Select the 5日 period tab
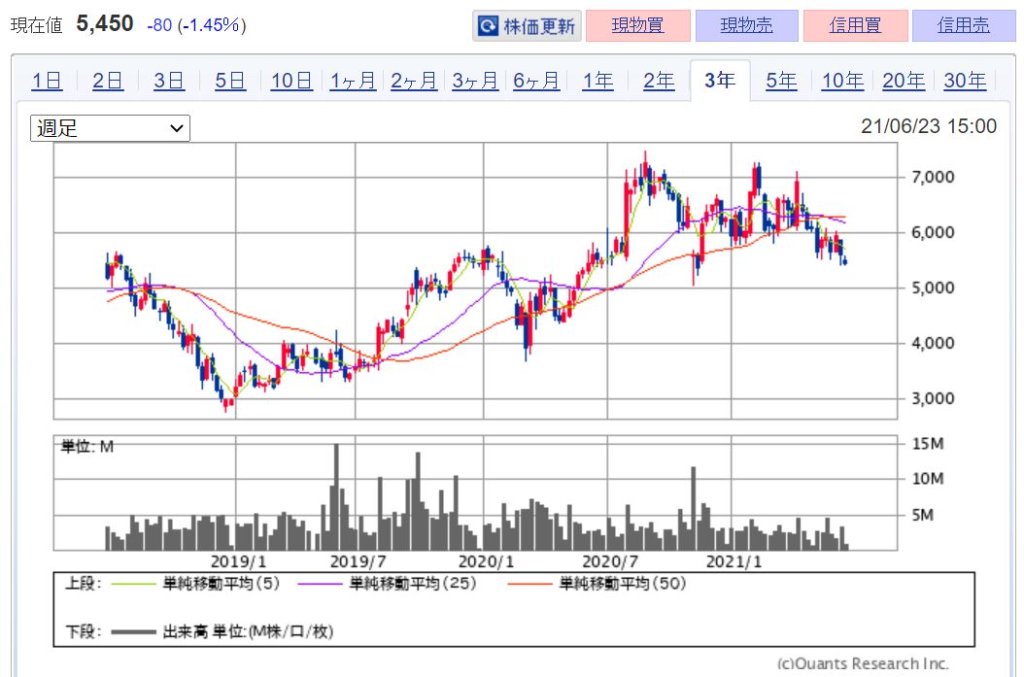1024x677 pixels. click(230, 80)
